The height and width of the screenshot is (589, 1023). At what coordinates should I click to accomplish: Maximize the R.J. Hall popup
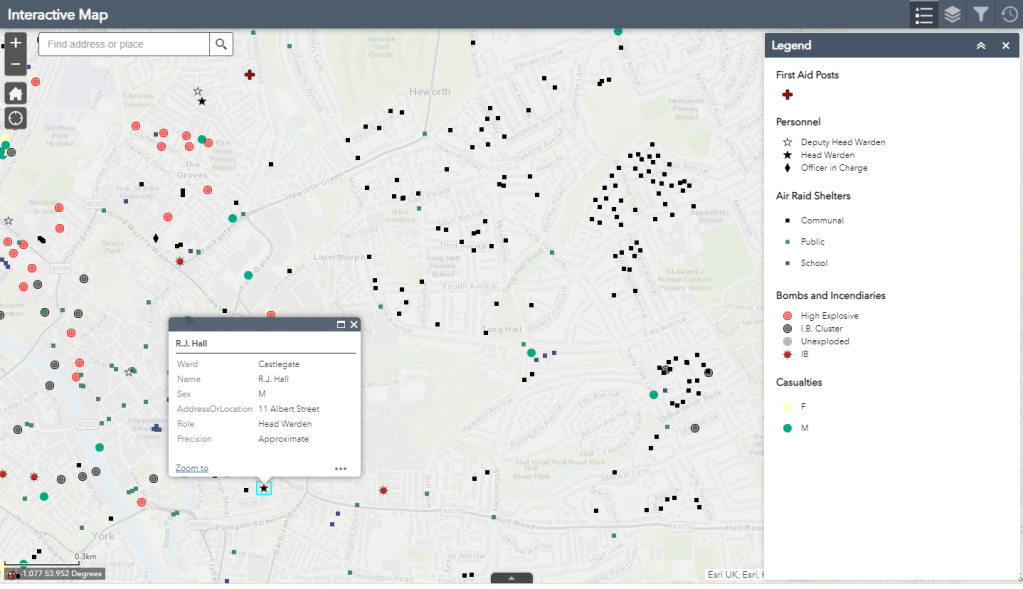point(340,324)
